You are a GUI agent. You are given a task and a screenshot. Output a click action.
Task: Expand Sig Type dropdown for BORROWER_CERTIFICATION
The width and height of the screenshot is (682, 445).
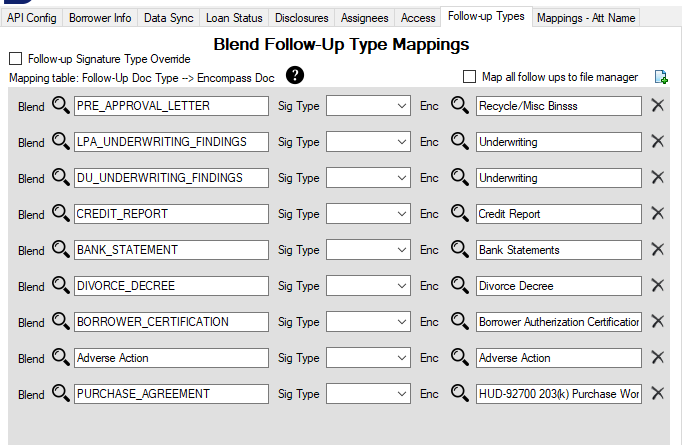coord(368,322)
